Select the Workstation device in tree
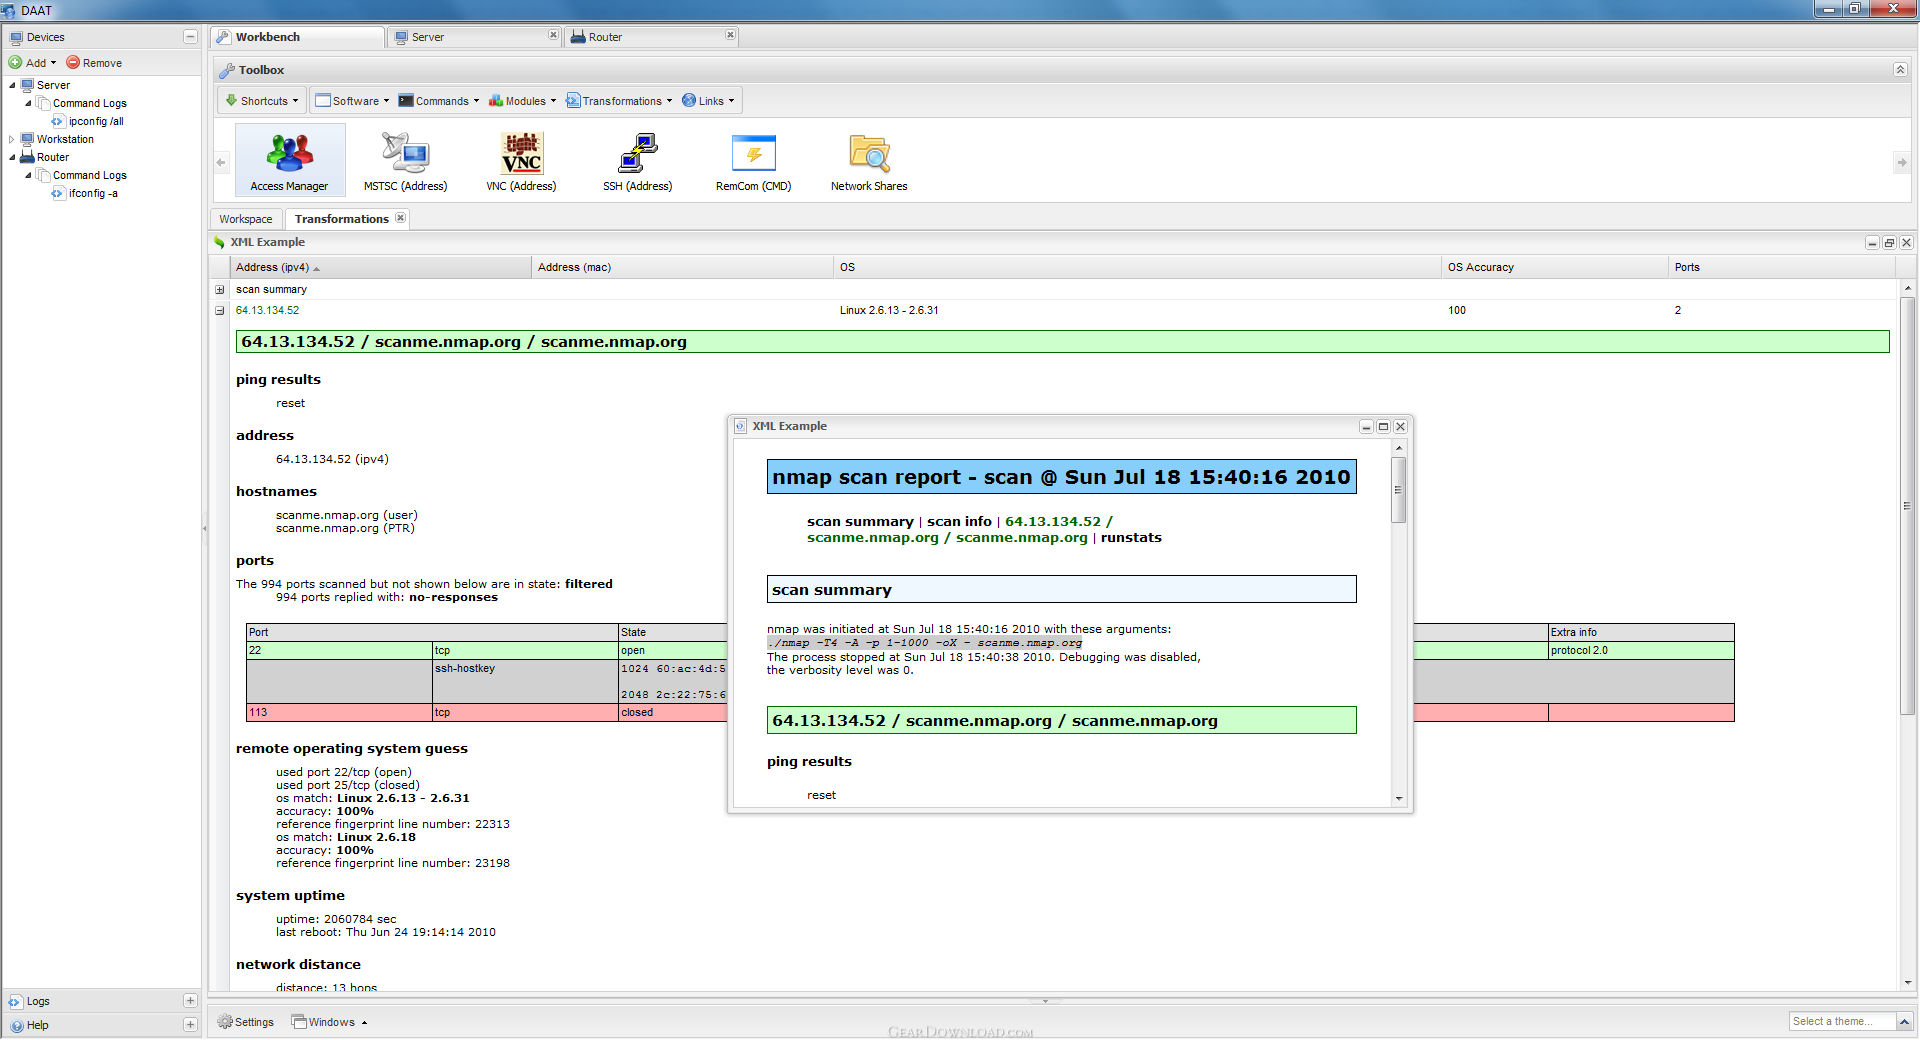This screenshot has width=1920, height=1040. point(65,139)
